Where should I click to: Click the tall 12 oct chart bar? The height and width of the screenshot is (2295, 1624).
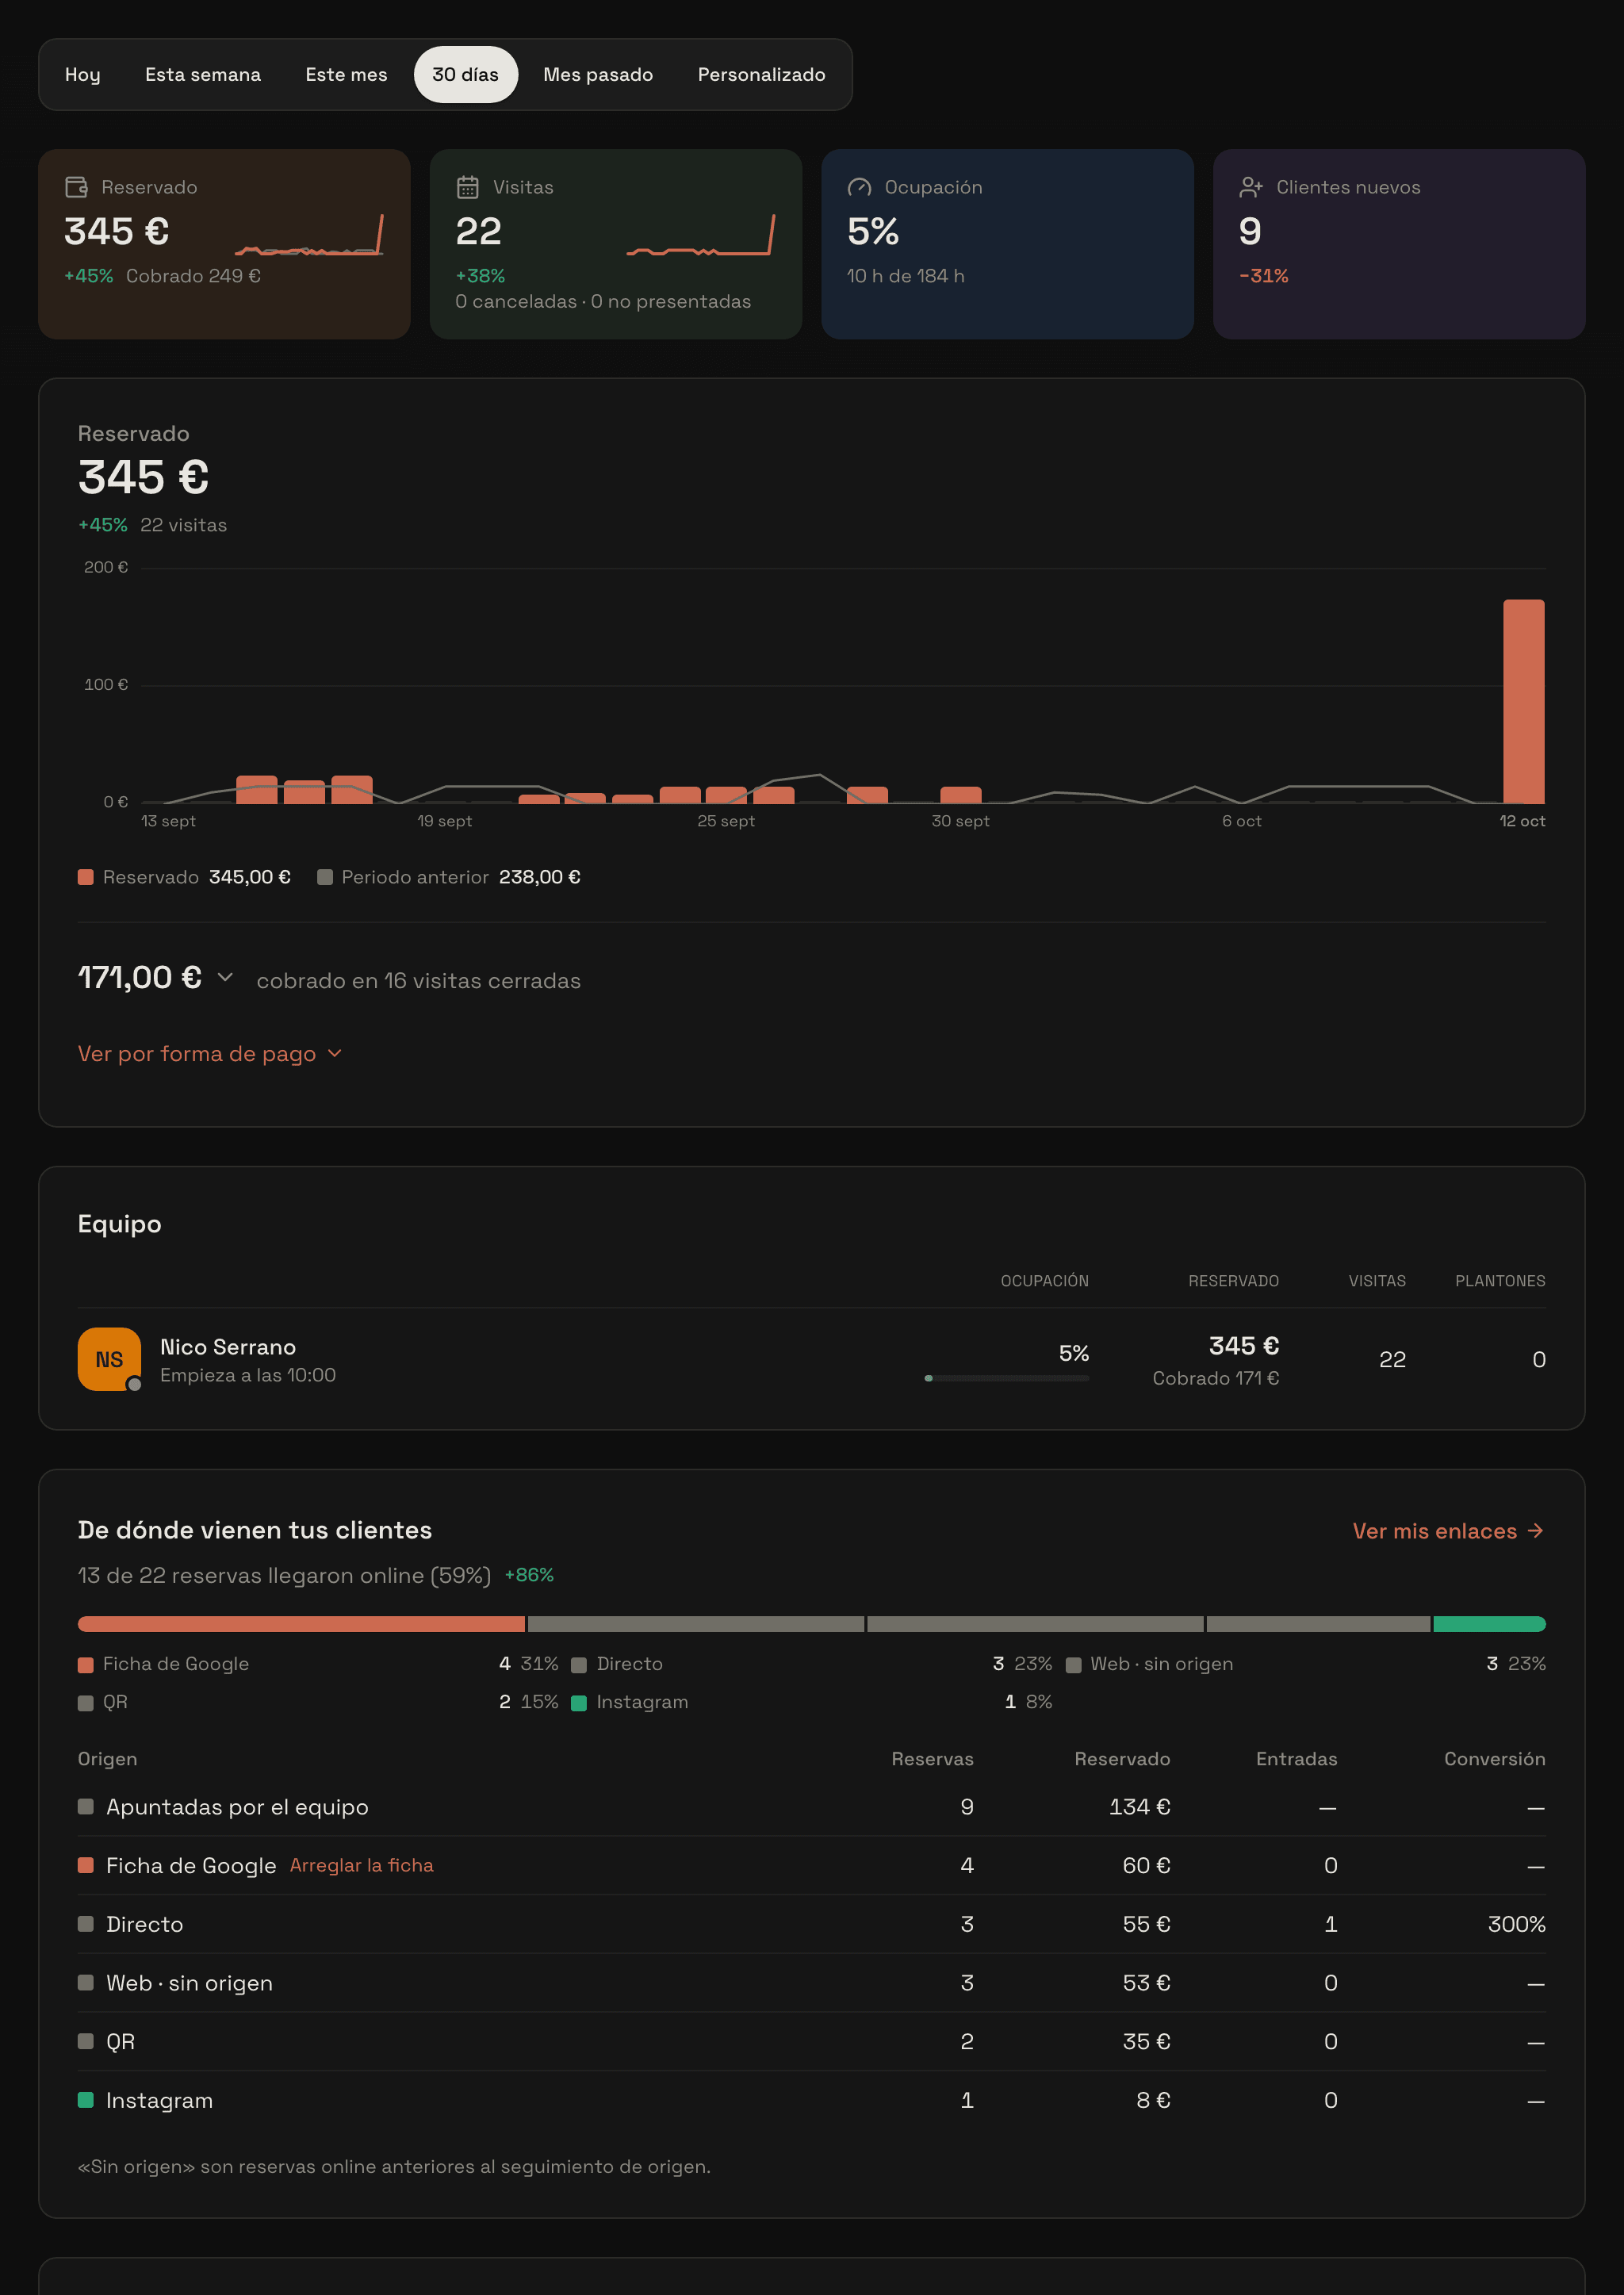click(1523, 701)
